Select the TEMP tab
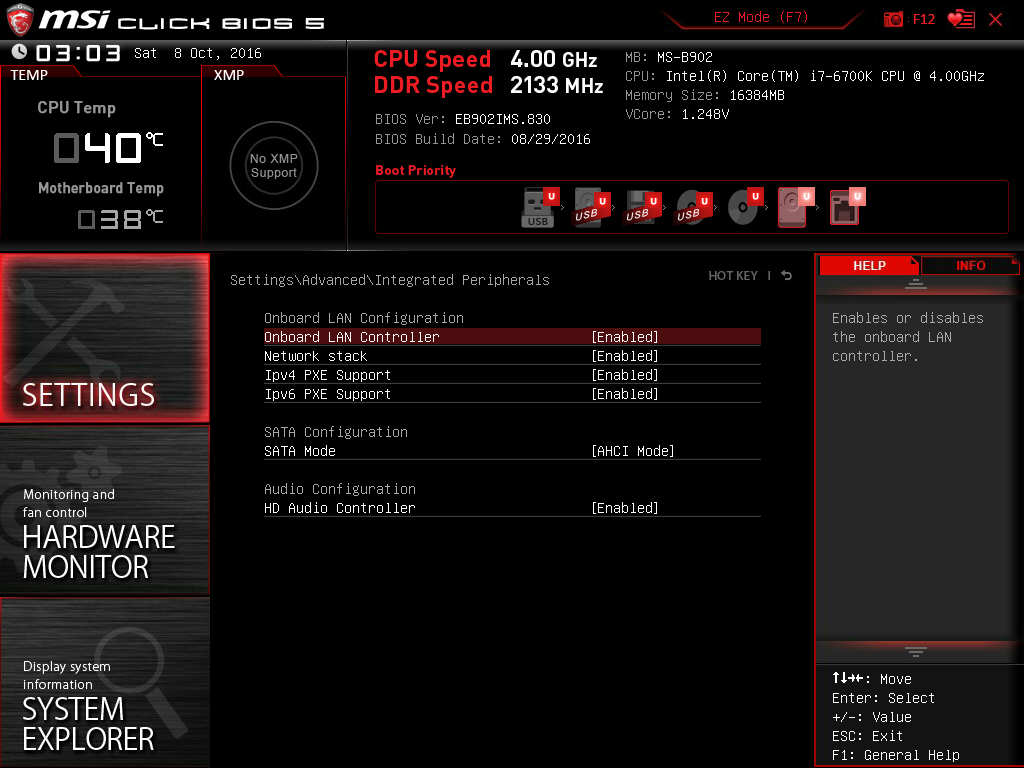Image resolution: width=1024 pixels, height=768 pixels. tap(29, 75)
